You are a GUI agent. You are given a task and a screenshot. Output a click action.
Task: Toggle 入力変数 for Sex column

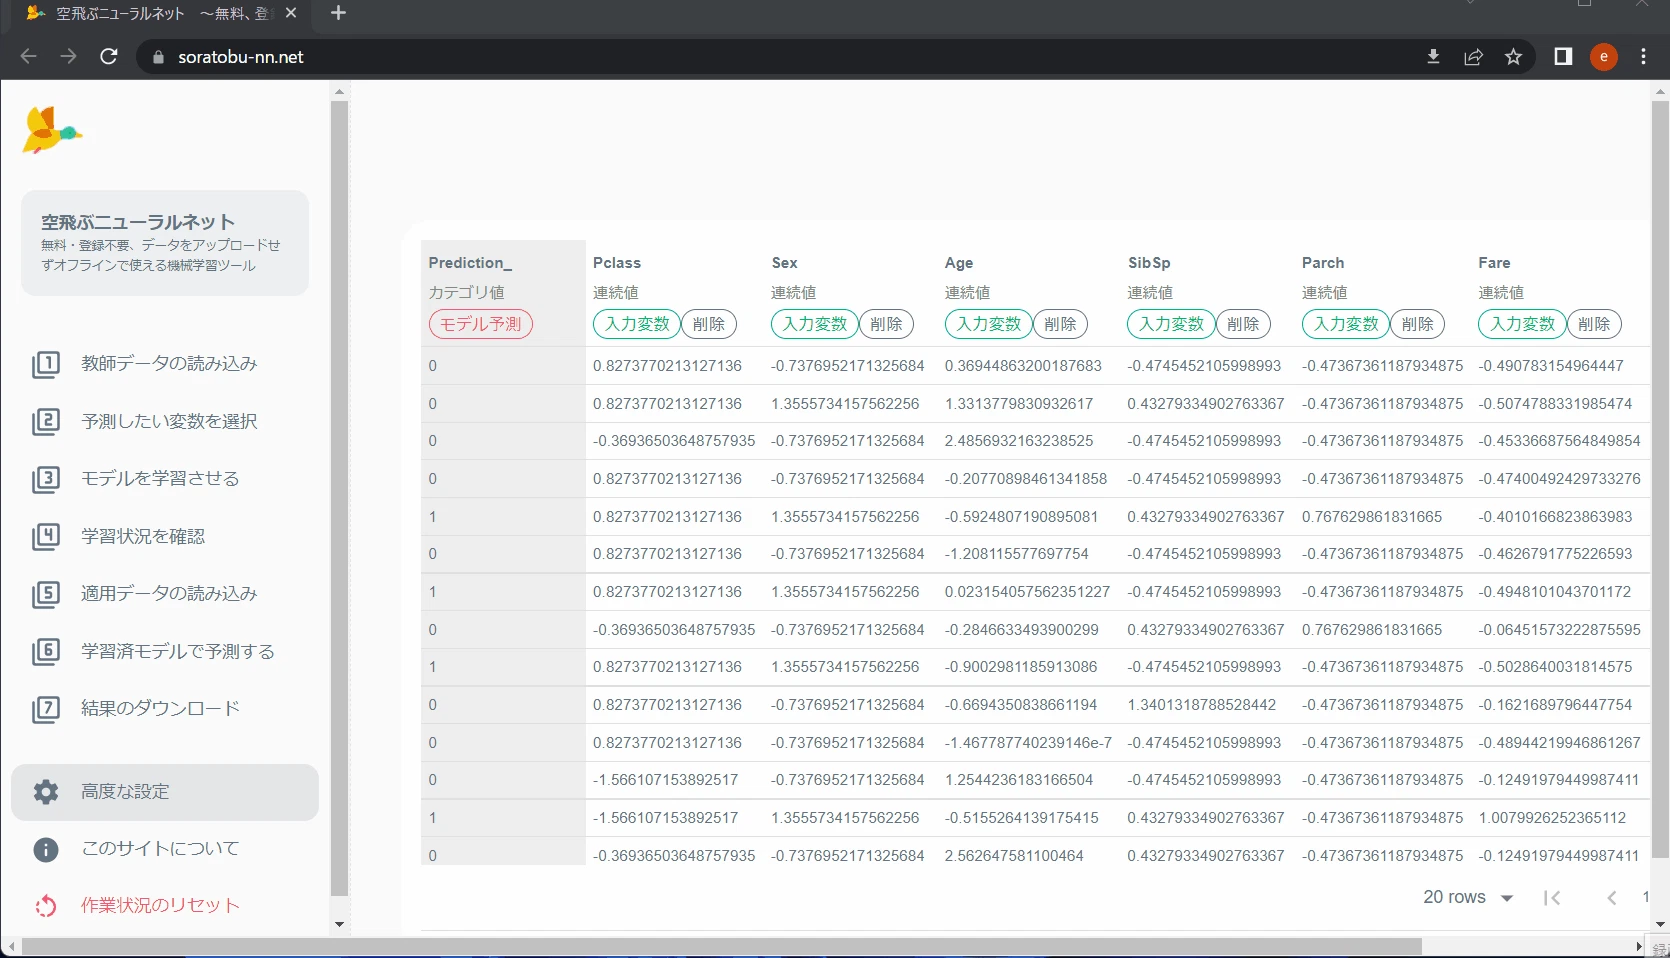pyautogui.click(x=815, y=324)
